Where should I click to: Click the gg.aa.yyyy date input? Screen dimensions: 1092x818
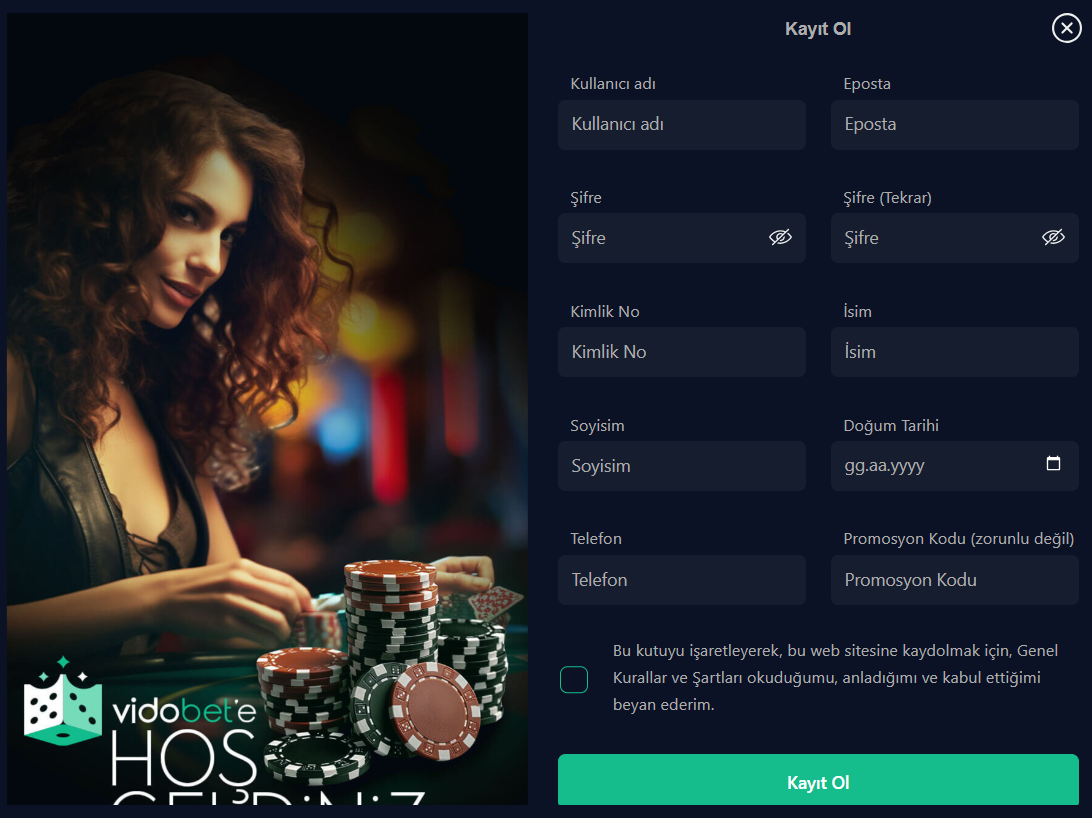[955, 466]
